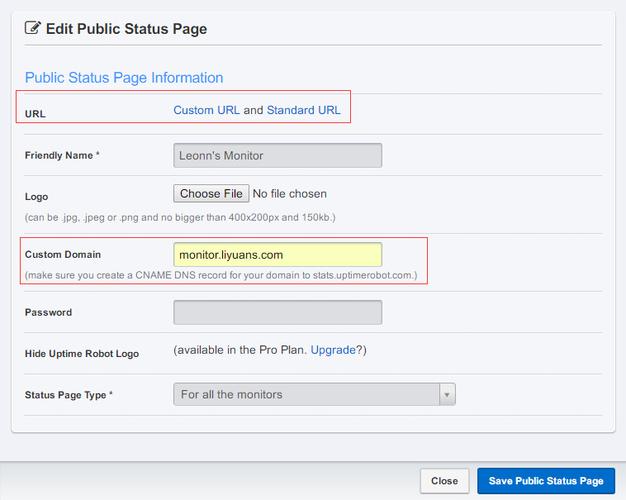Click the logo file size hint text
The height and width of the screenshot is (500, 626).
tap(180, 218)
